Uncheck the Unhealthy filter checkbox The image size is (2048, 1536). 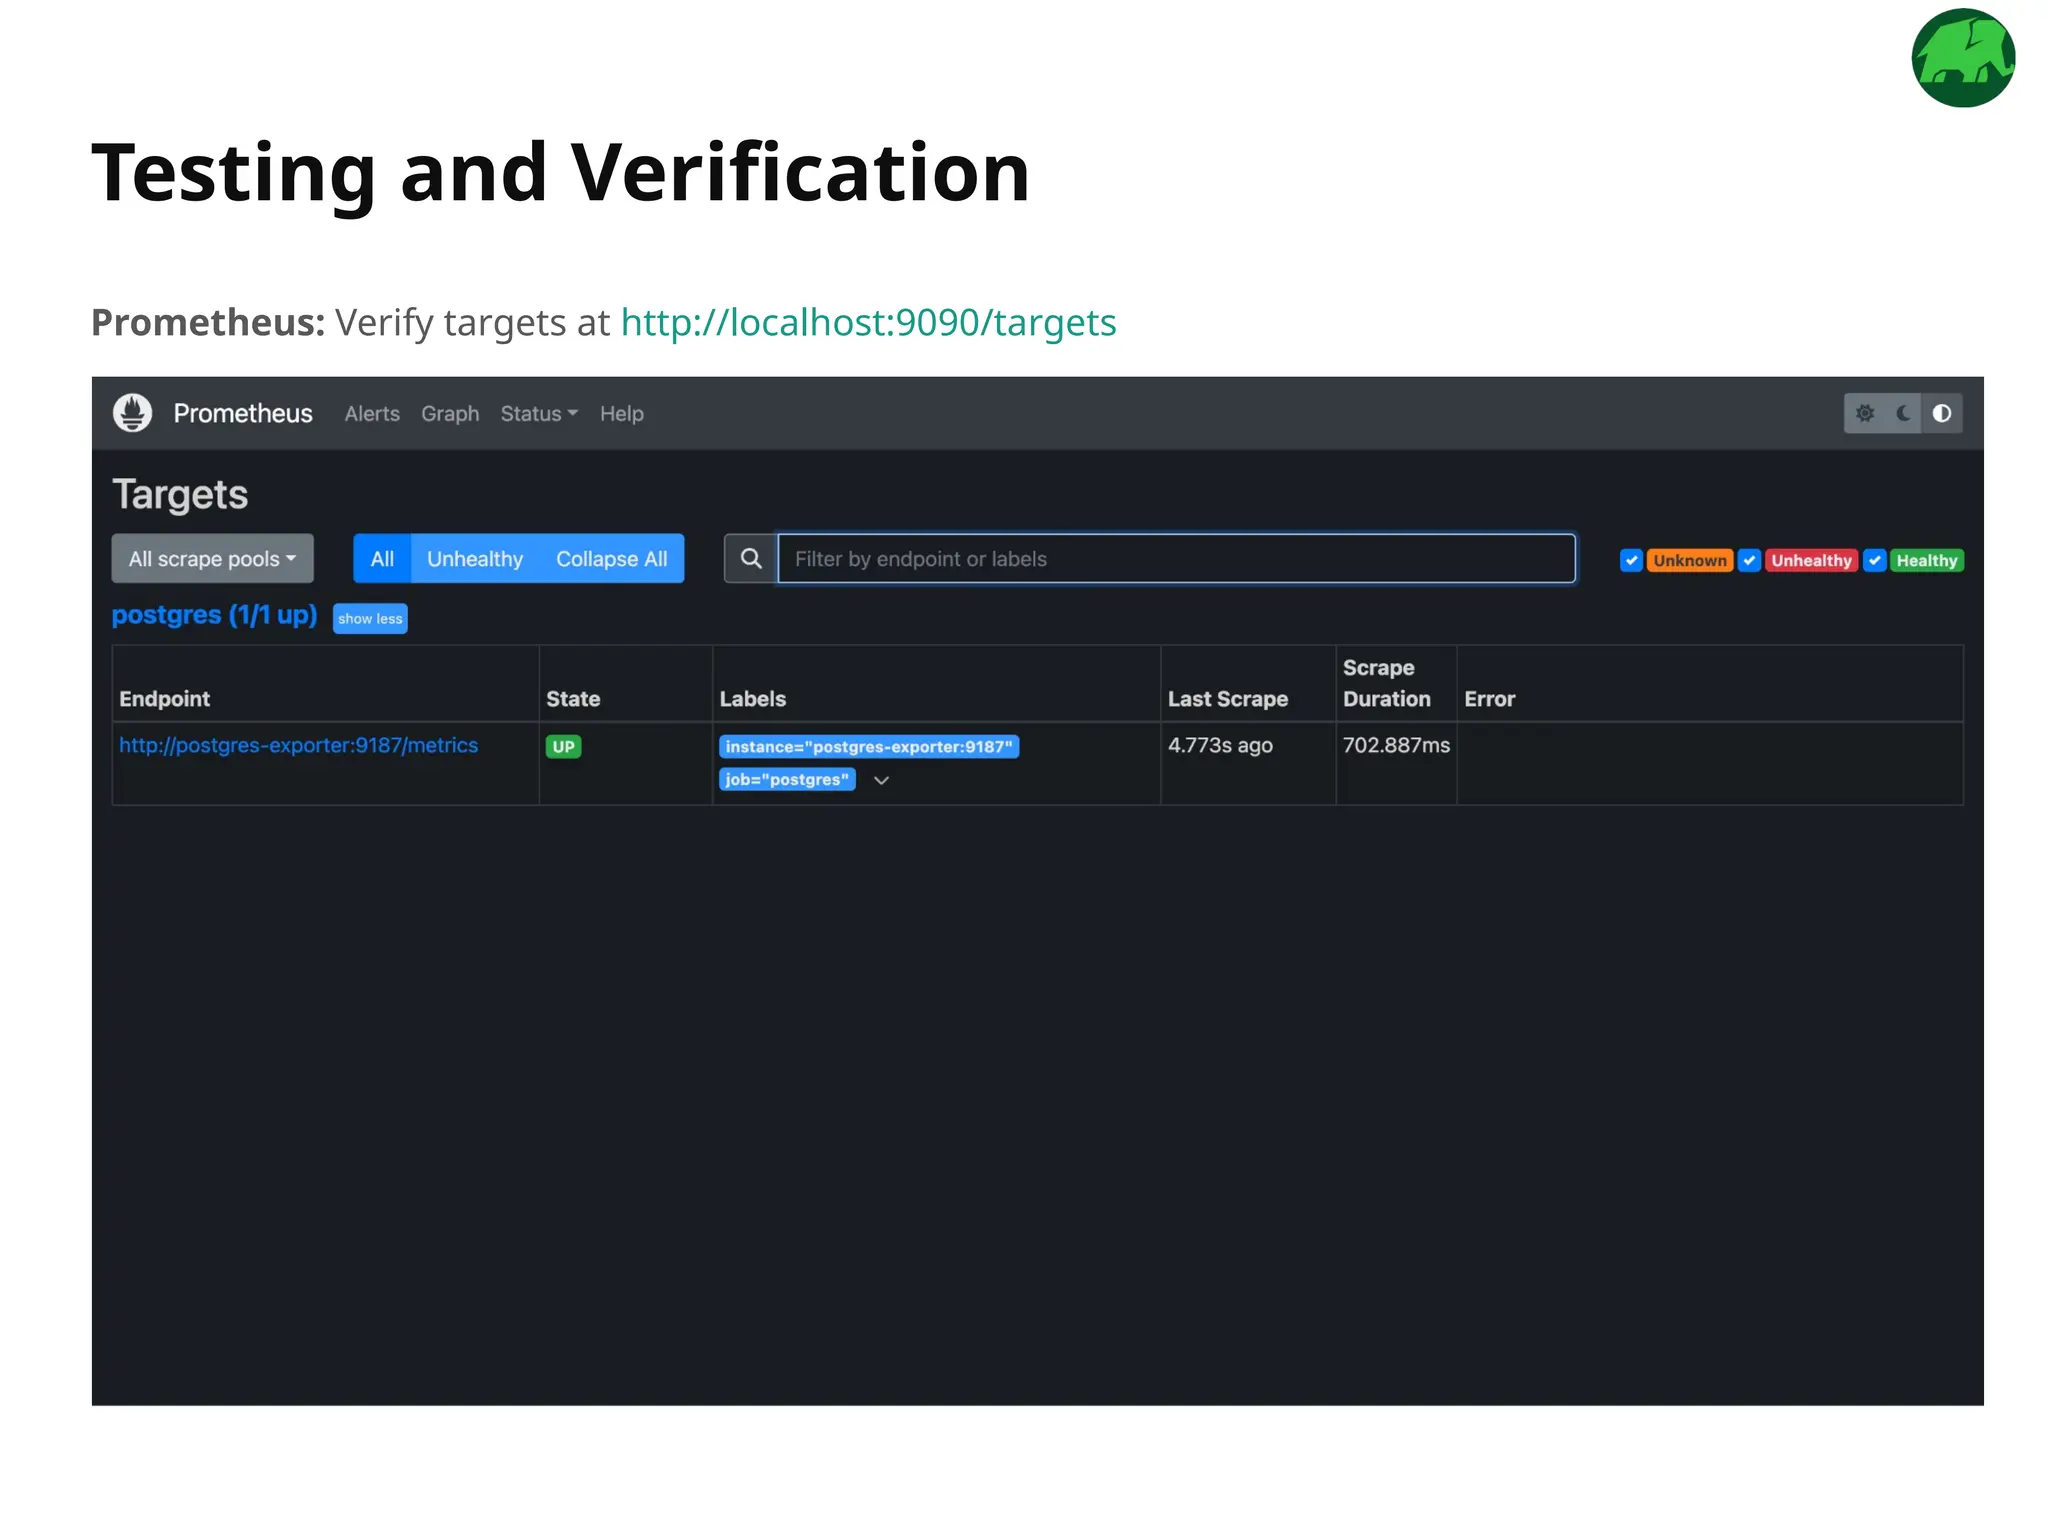pos(1749,560)
